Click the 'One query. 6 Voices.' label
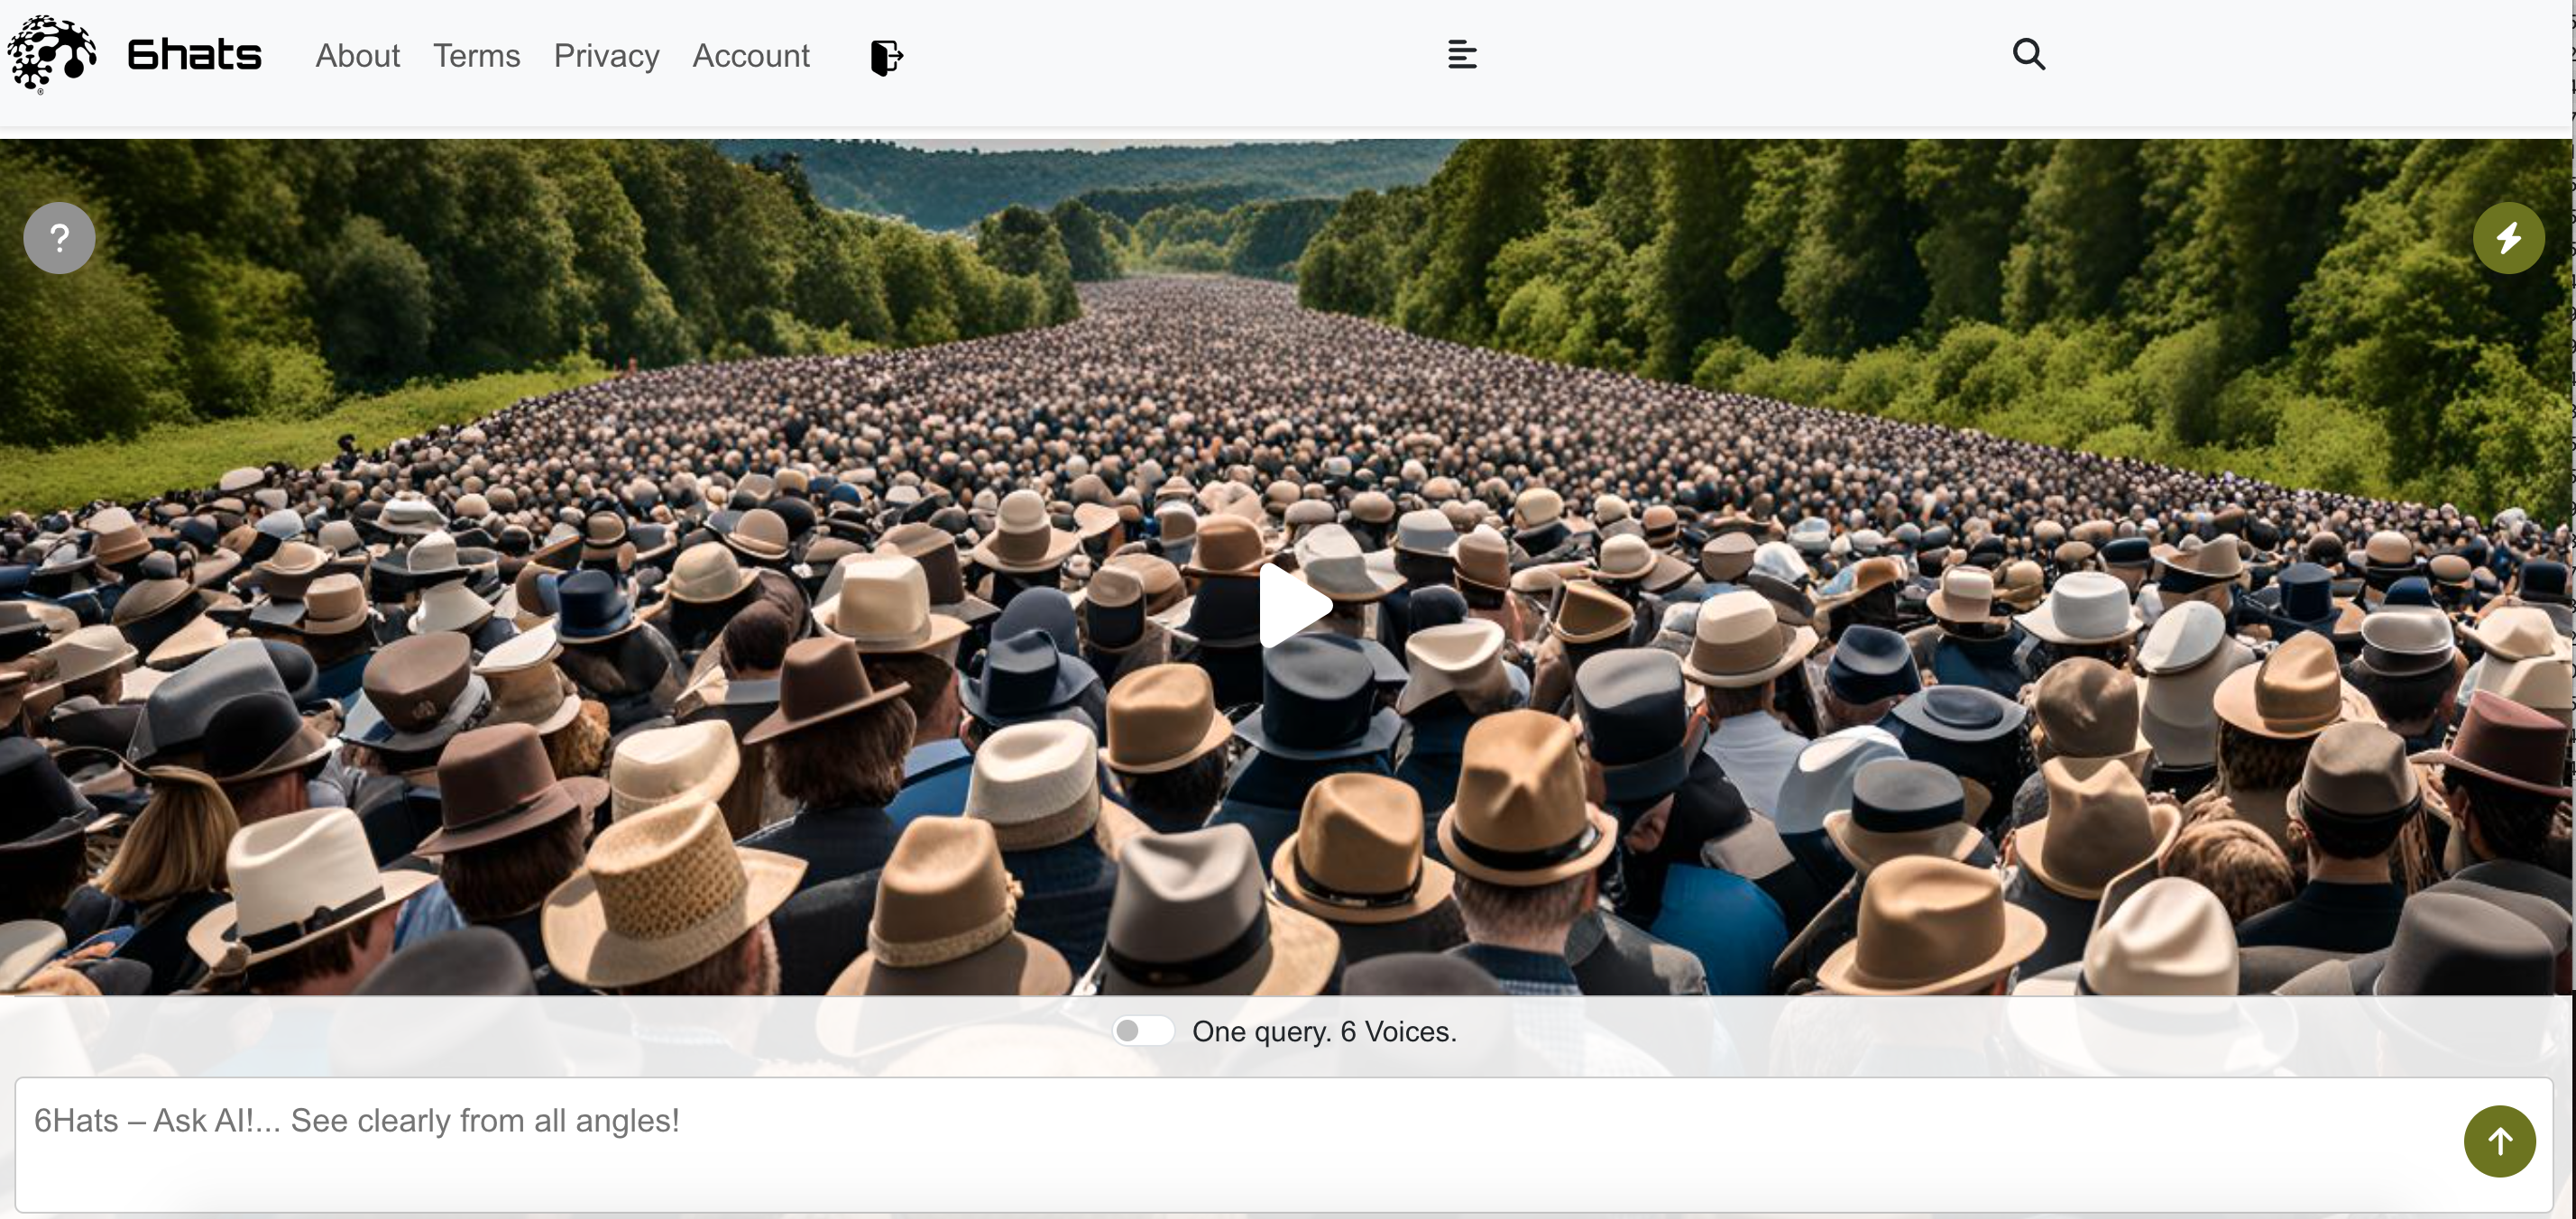This screenshot has width=2576, height=1219. [x=1324, y=1031]
